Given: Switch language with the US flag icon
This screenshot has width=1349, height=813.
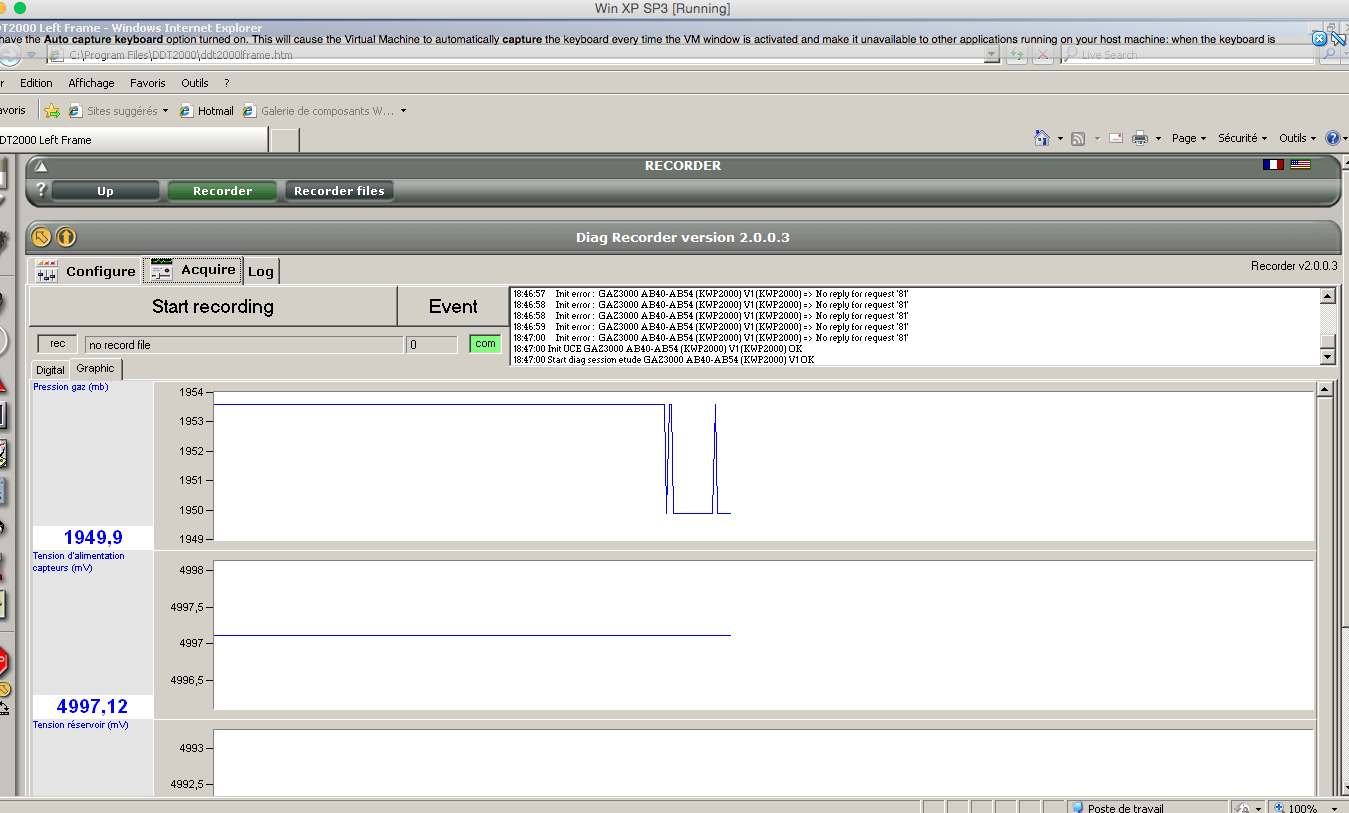Looking at the screenshot, I should [x=1300, y=165].
